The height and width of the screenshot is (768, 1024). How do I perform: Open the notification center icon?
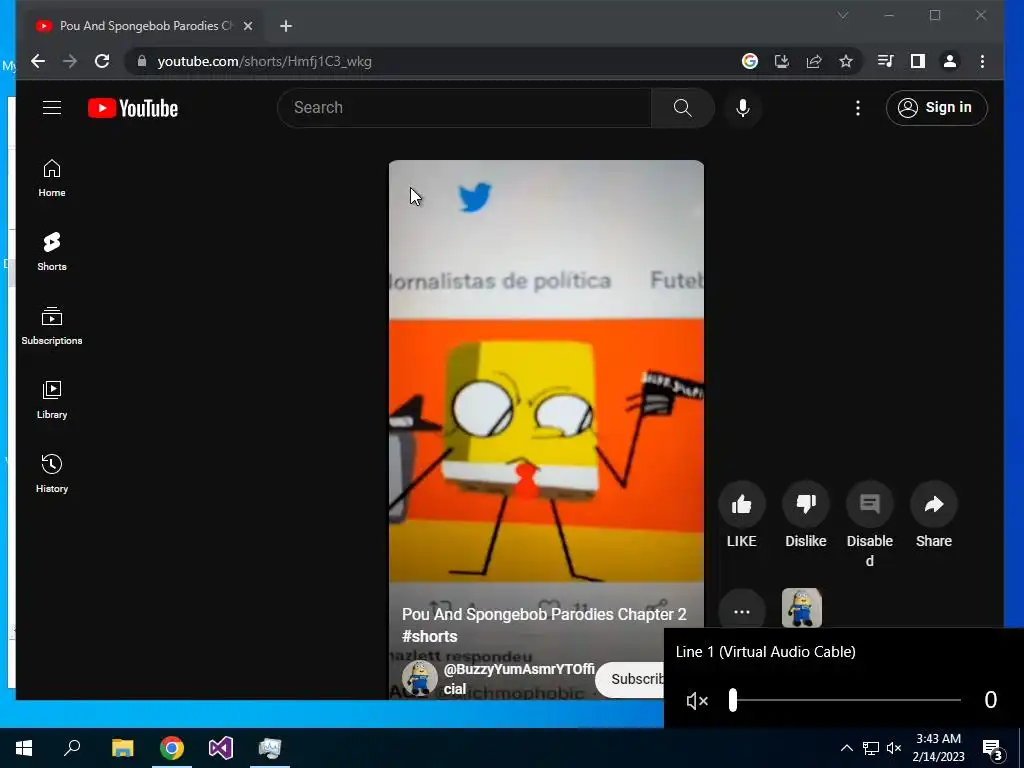pos(992,750)
